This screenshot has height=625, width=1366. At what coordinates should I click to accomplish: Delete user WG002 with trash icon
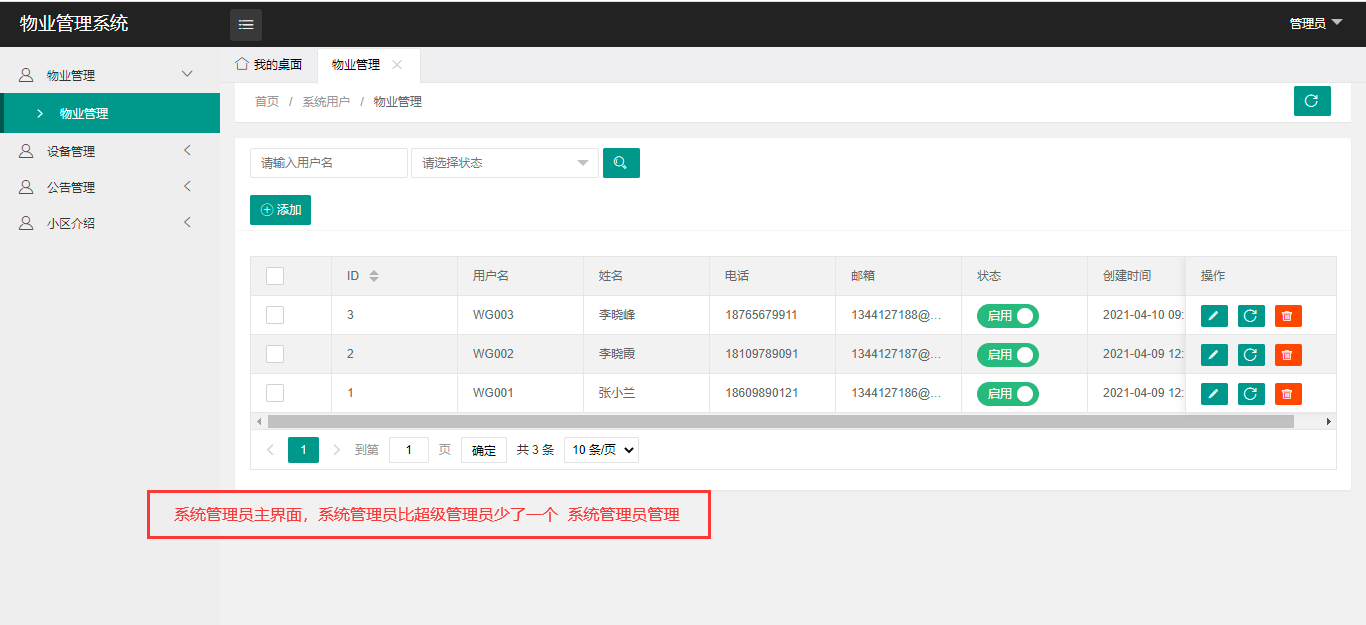1288,355
